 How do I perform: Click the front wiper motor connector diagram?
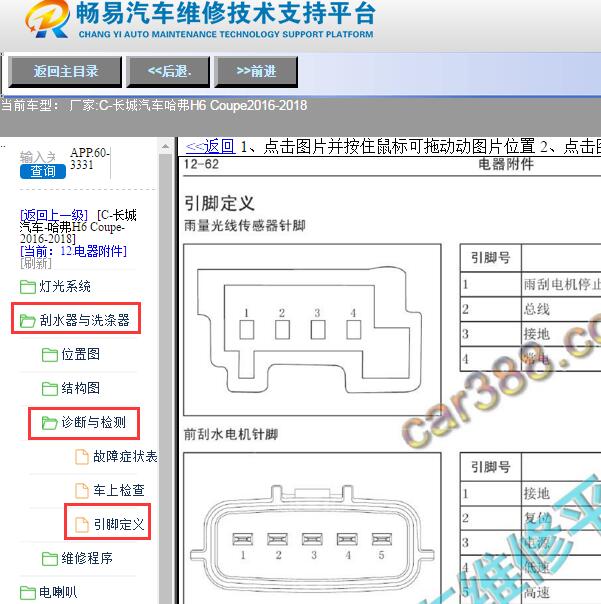click(x=312, y=528)
